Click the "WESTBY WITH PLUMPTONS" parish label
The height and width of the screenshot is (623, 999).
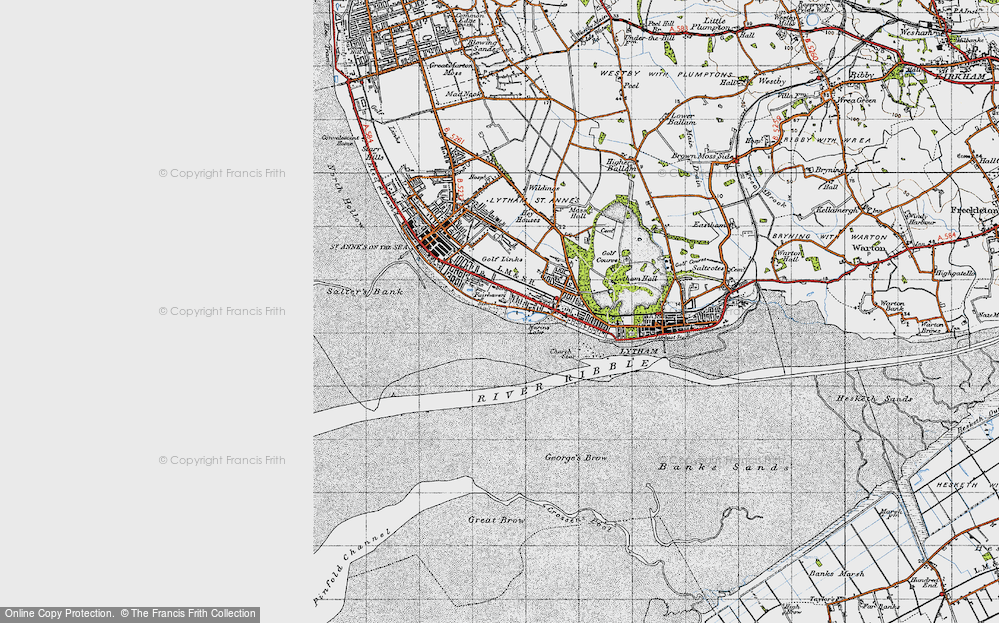(x=666, y=74)
